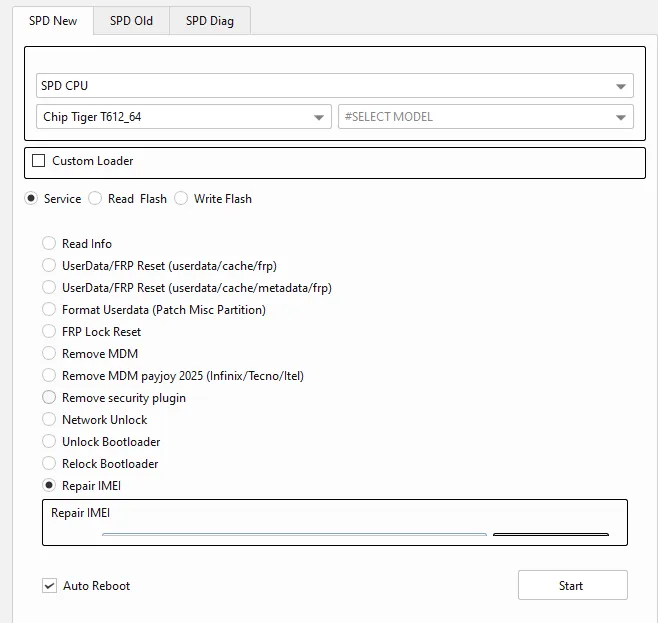
Task: Select the Write Flash mode radio button
Action: 181,199
